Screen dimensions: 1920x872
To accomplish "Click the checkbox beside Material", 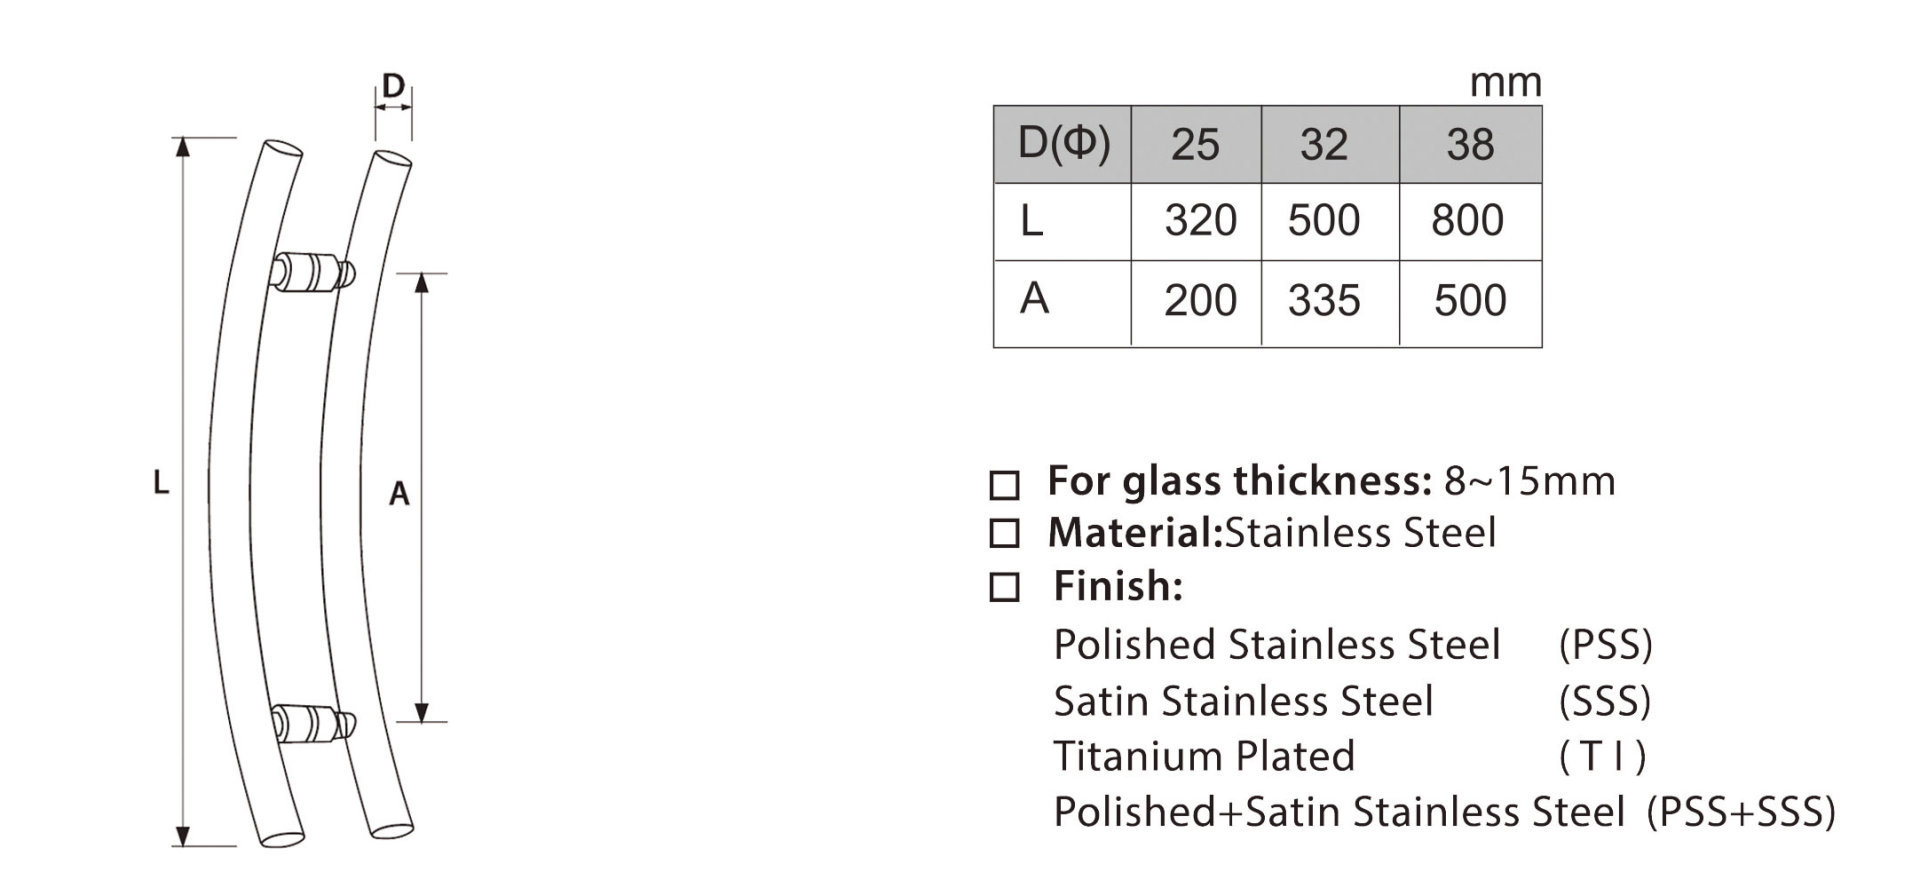I will pyautogui.click(x=1004, y=534).
